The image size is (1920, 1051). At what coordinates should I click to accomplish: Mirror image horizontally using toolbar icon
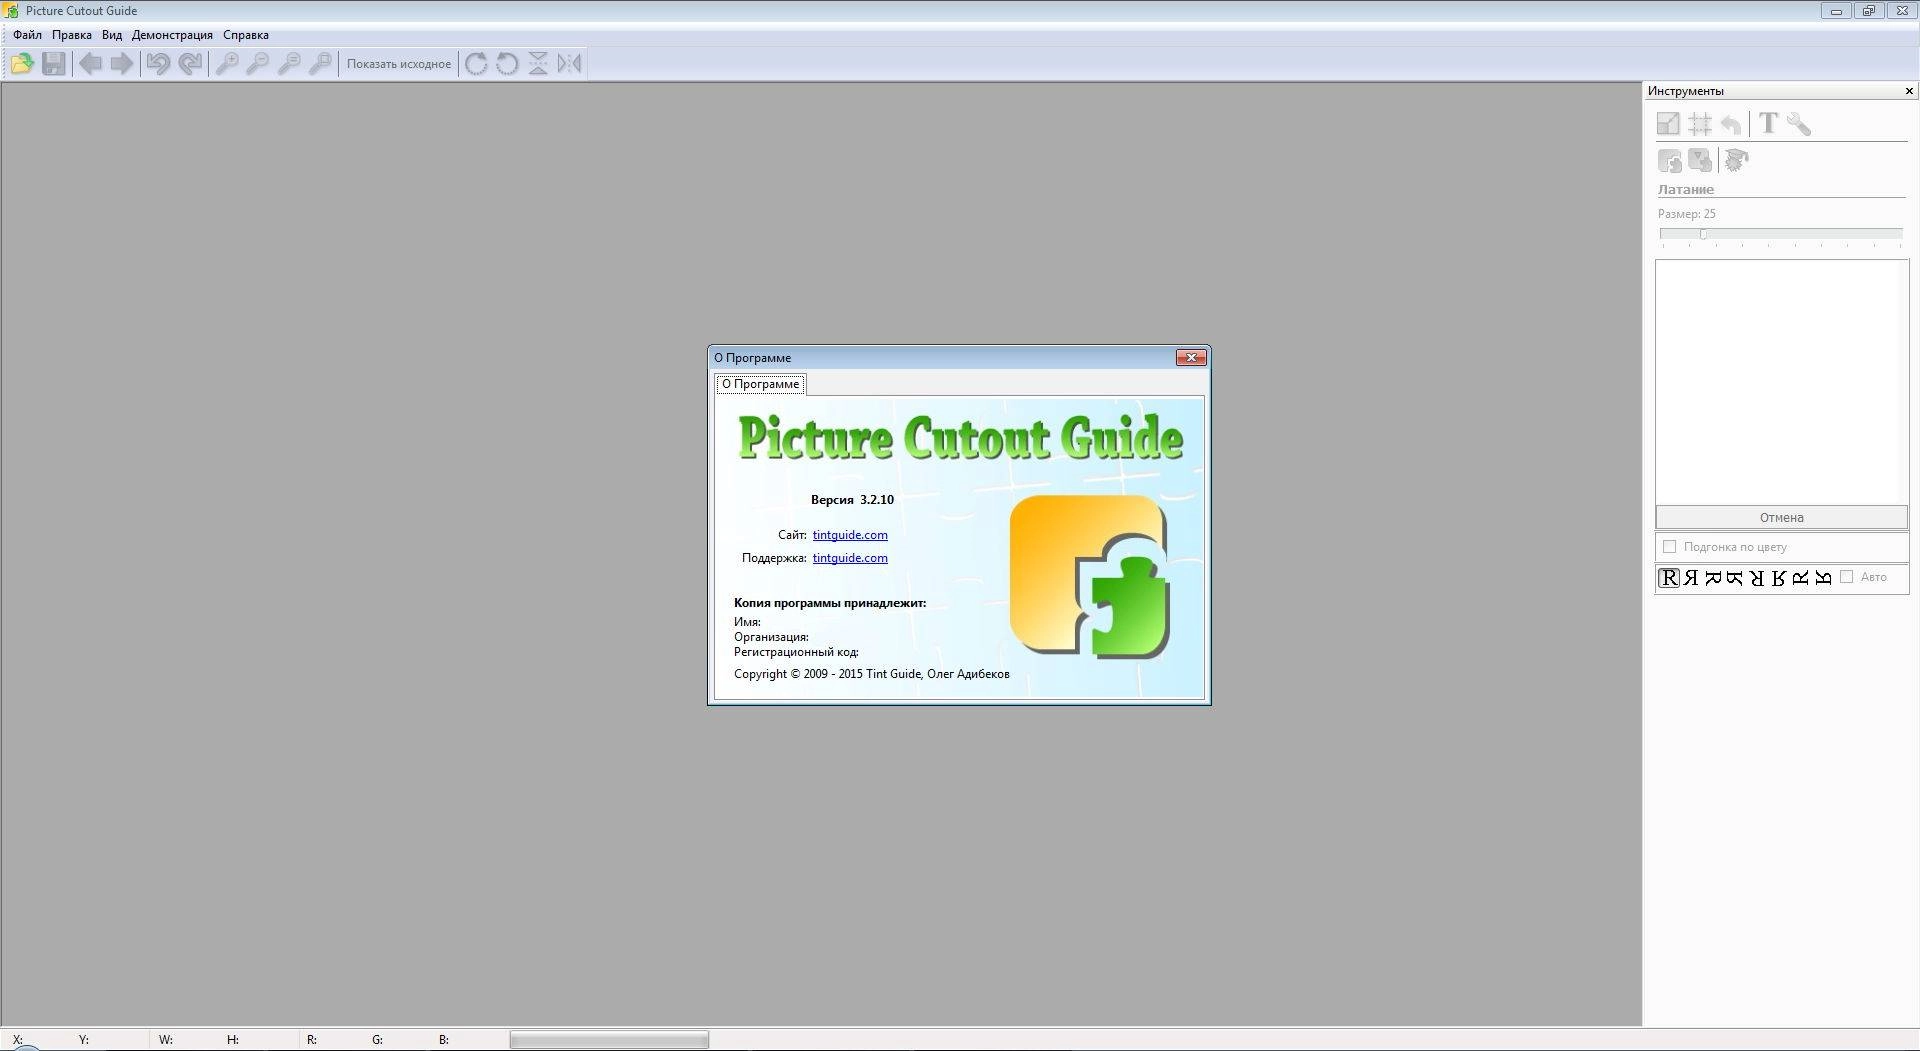(570, 64)
